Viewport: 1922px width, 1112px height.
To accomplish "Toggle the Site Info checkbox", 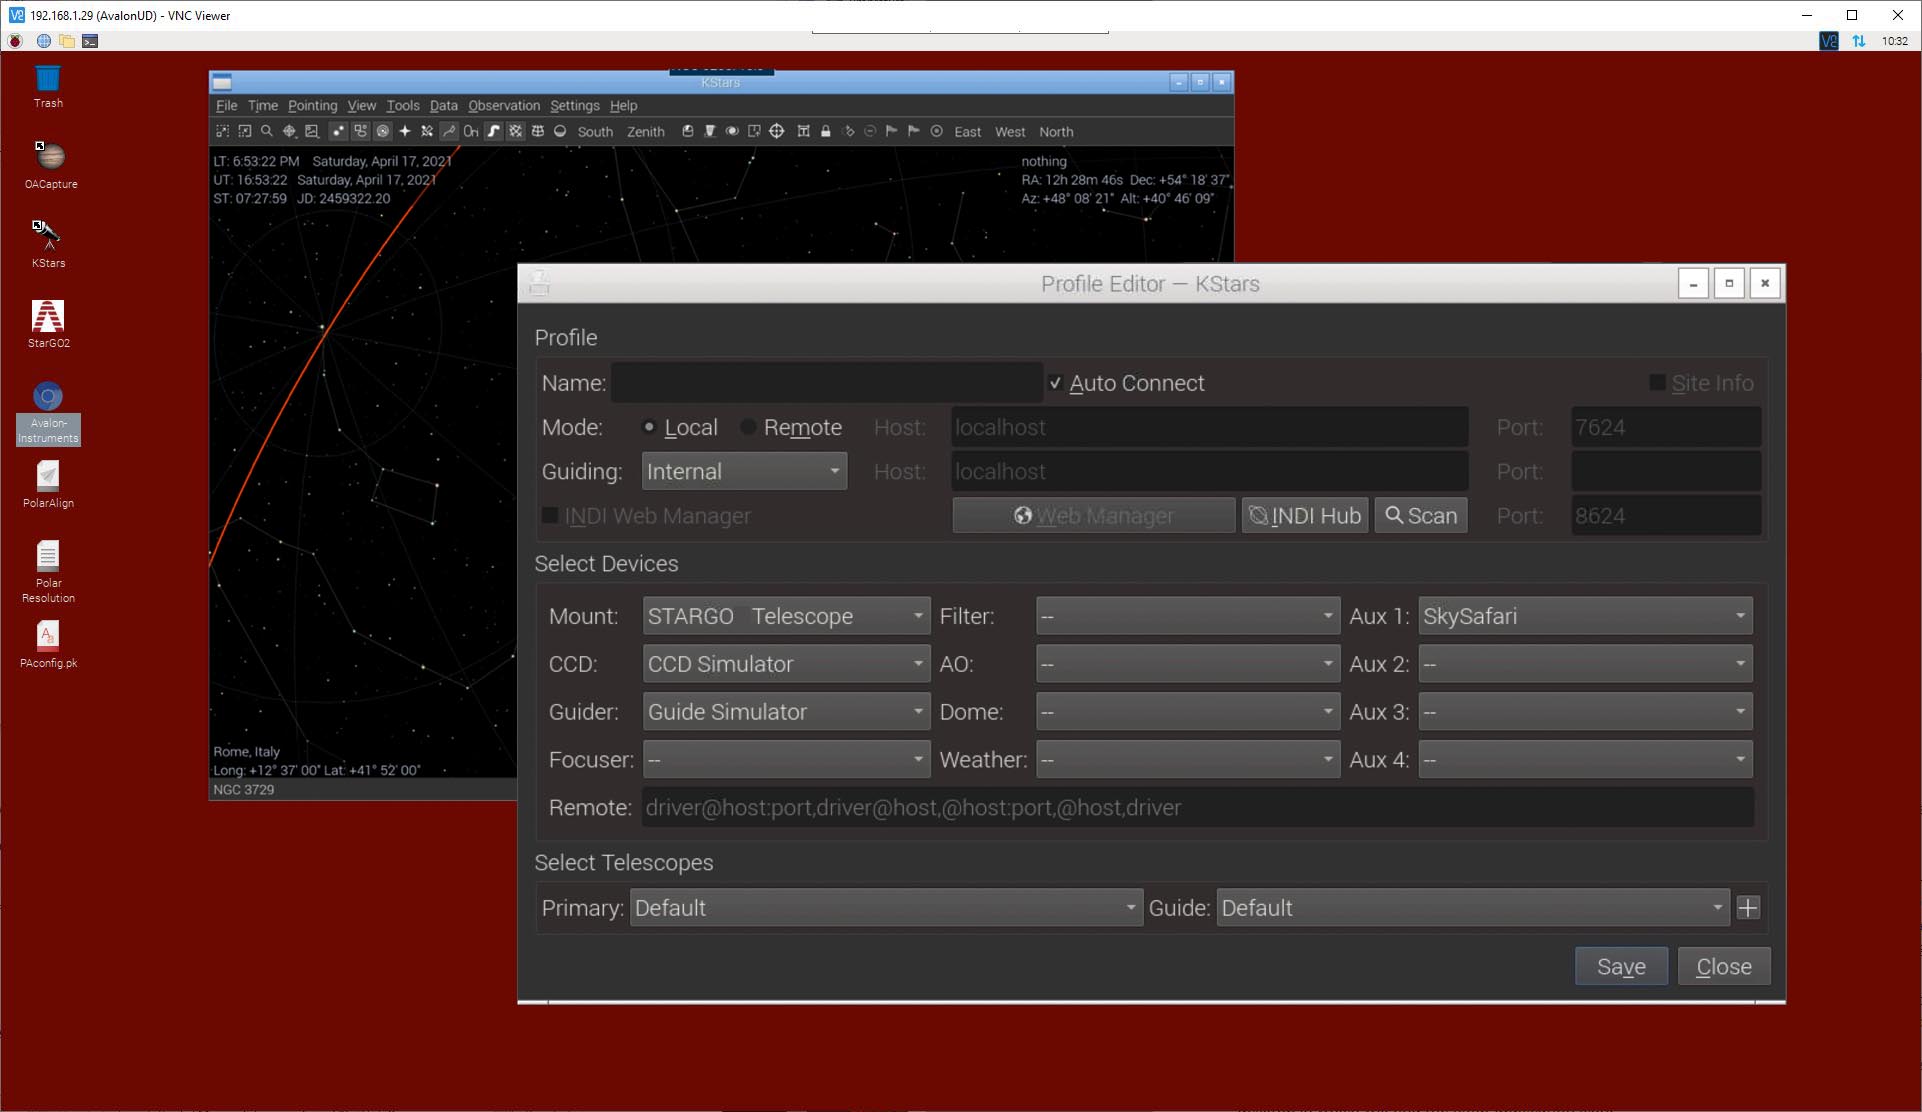I will pos(1657,383).
